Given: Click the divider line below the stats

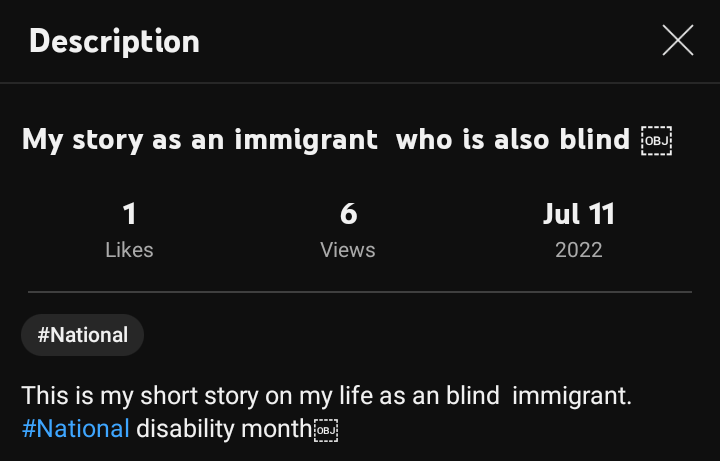Looking at the screenshot, I should pyautogui.click(x=360, y=292).
